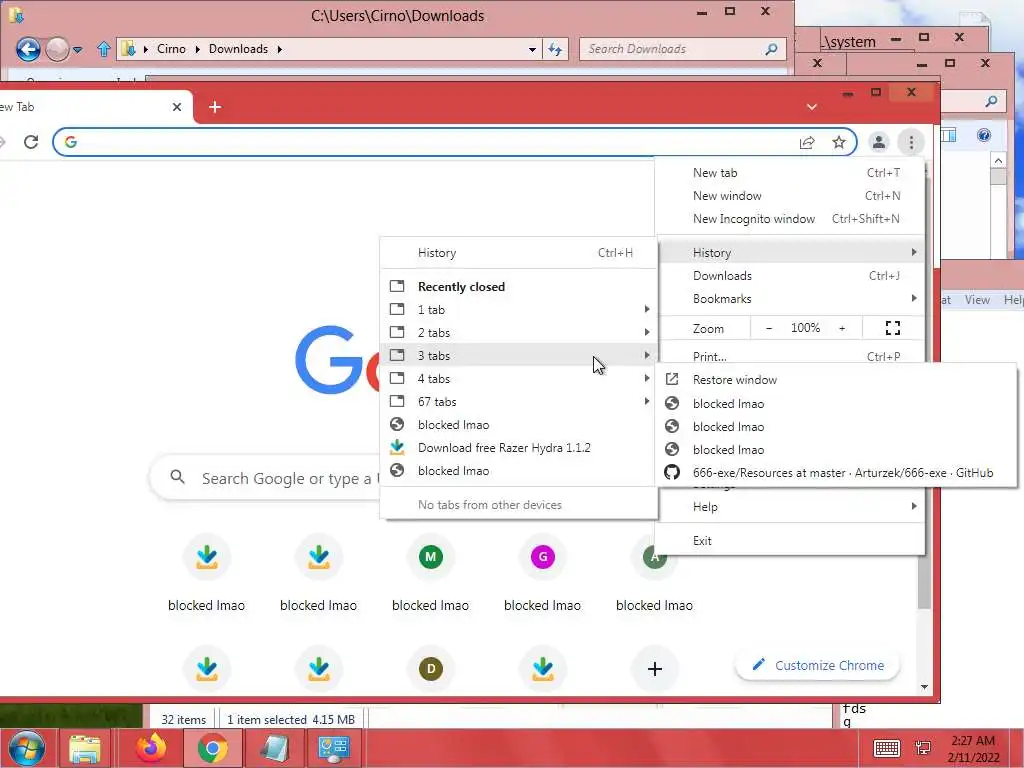Open the magenta G shortcut tile
Image resolution: width=1024 pixels, height=768 pixels.
point(543,557)
